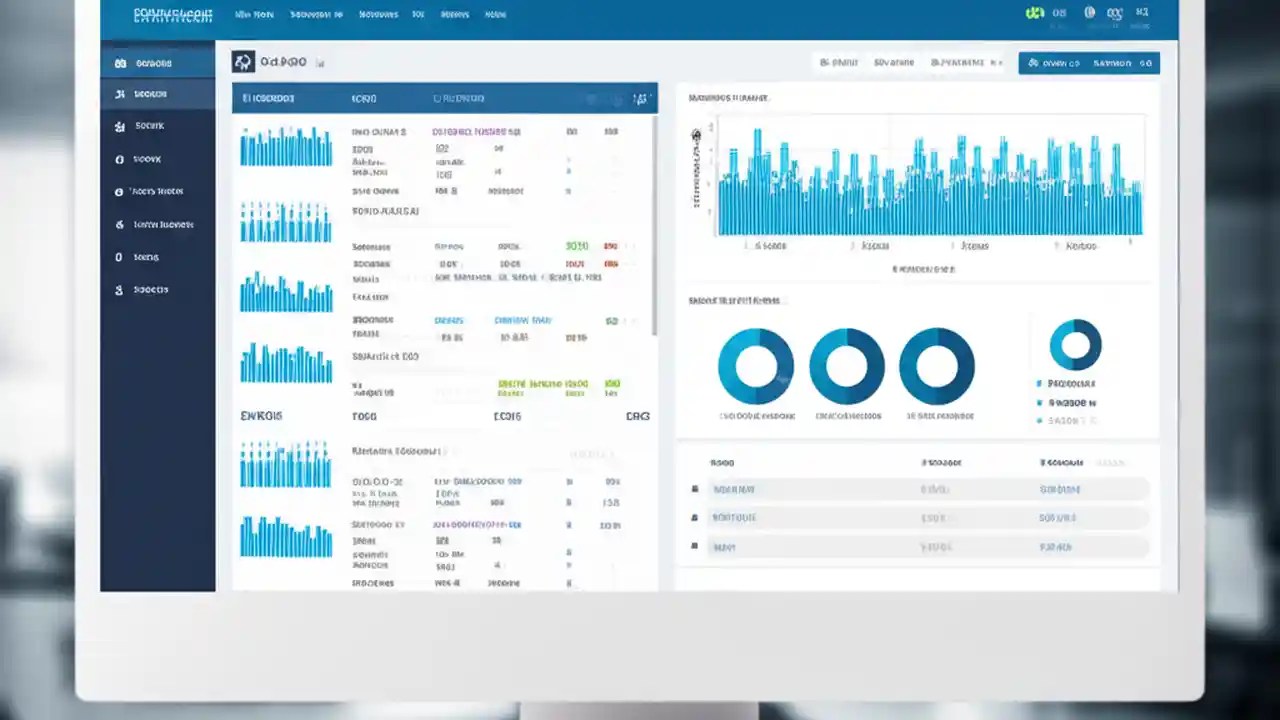Click the logo icon beside the page title

point(241,61)
